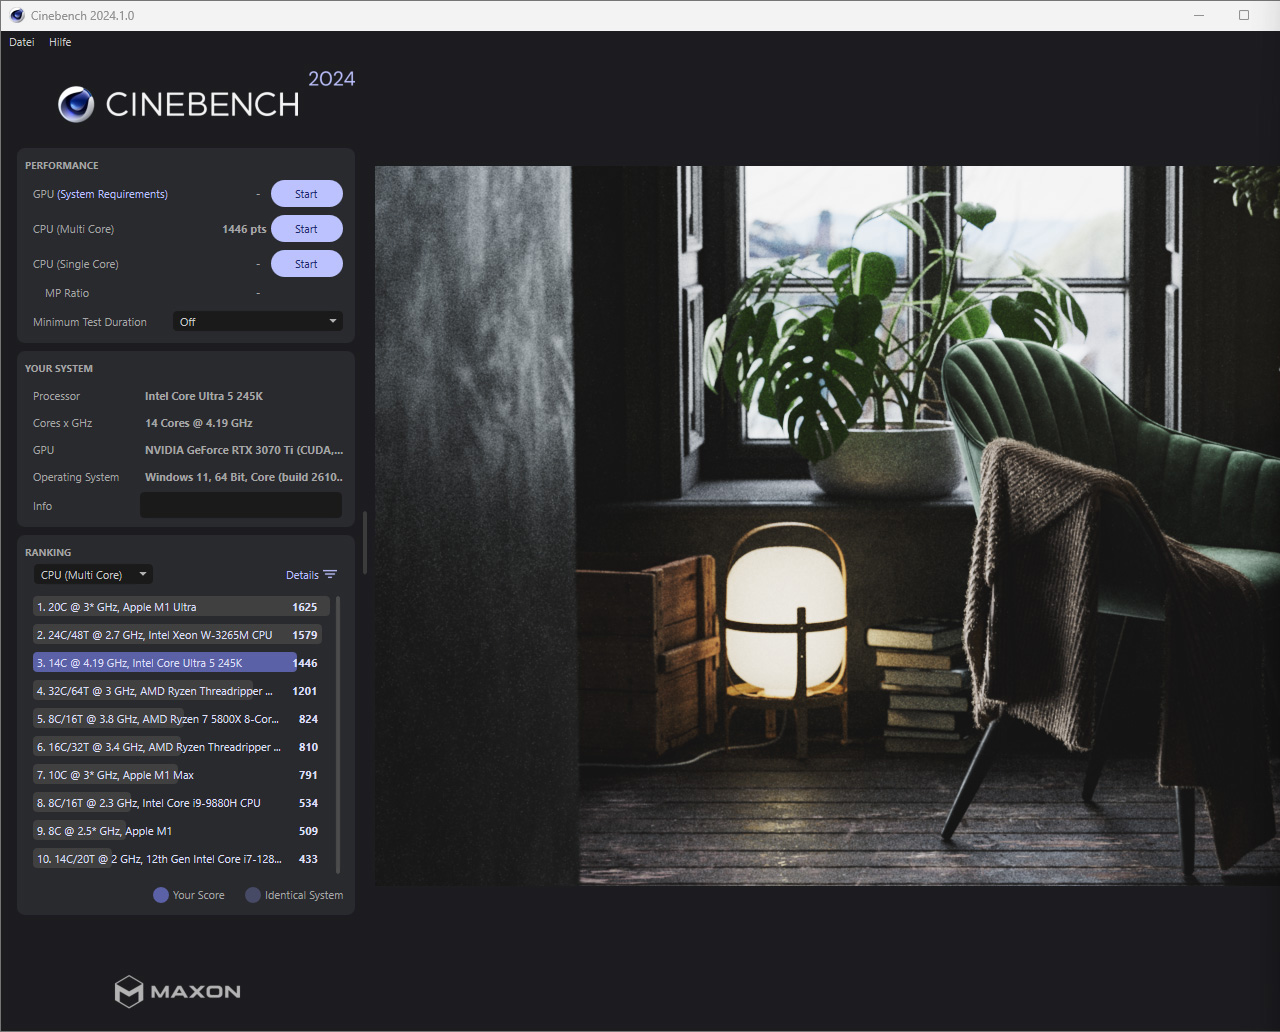1280x1032 pixels.
Task: Click the Maxon logo at the bottom
Action: [x=178, y=991]
